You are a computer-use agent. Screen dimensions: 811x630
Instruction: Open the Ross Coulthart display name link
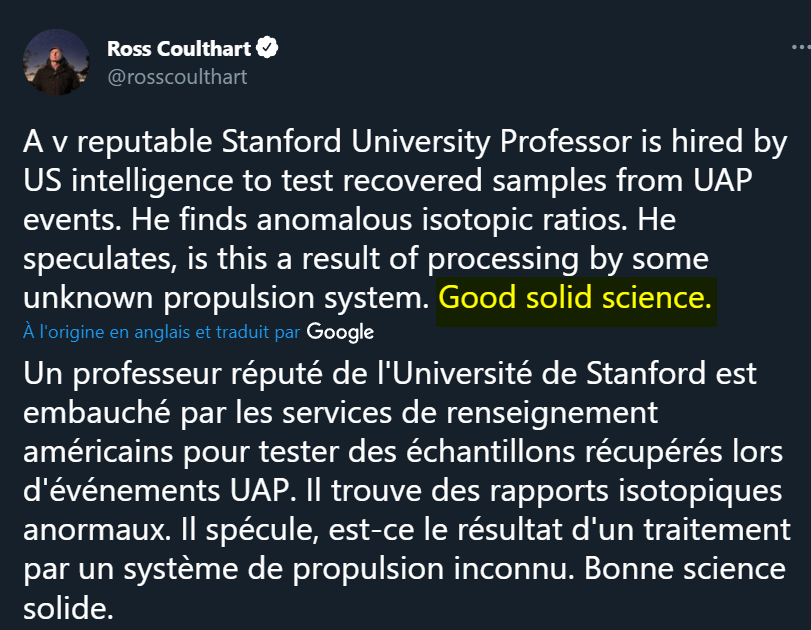point(179,49)
